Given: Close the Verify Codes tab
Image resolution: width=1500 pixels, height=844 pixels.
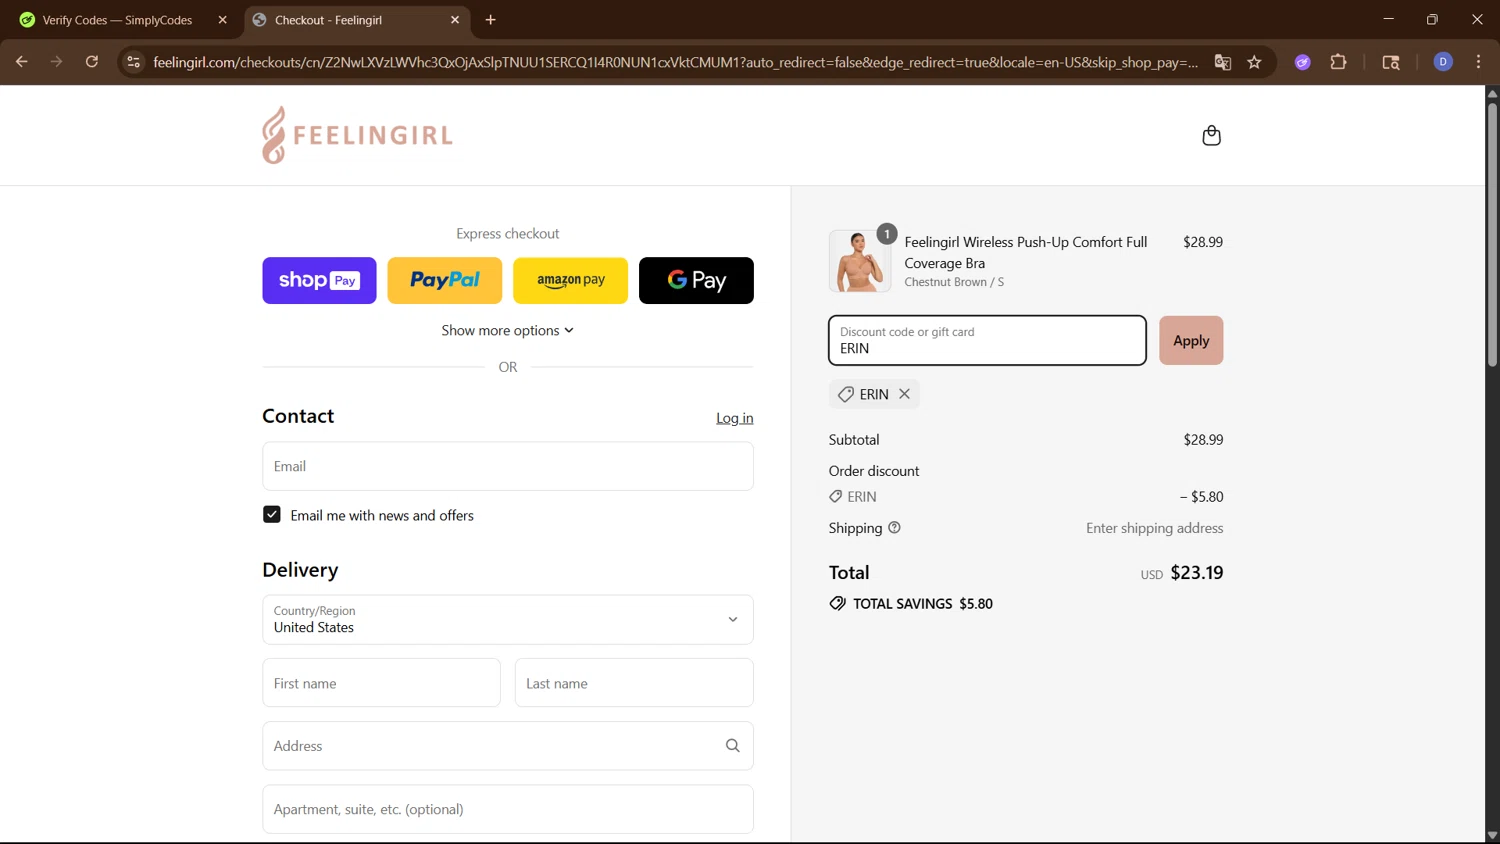Looking at the screenshot, I should coord(222,20).
